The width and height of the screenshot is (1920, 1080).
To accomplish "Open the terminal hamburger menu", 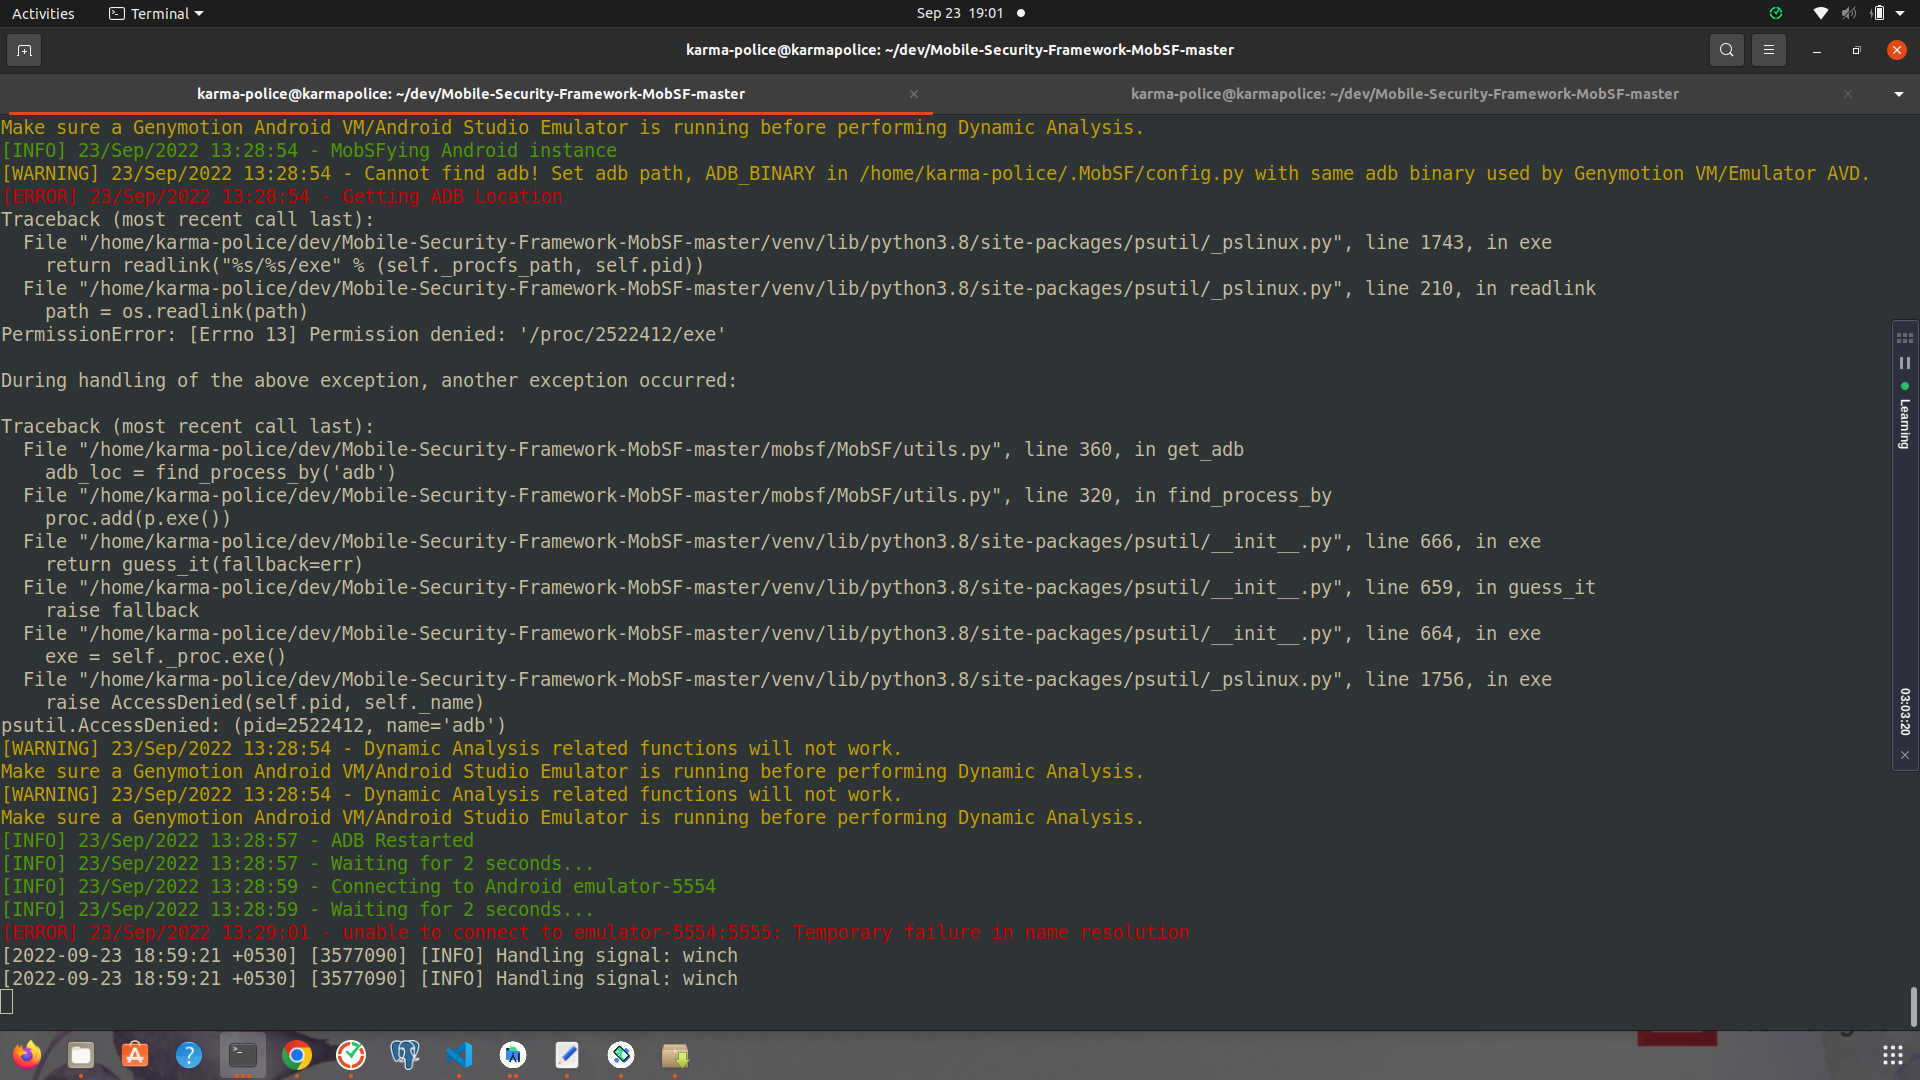I will click(1769, 49).
